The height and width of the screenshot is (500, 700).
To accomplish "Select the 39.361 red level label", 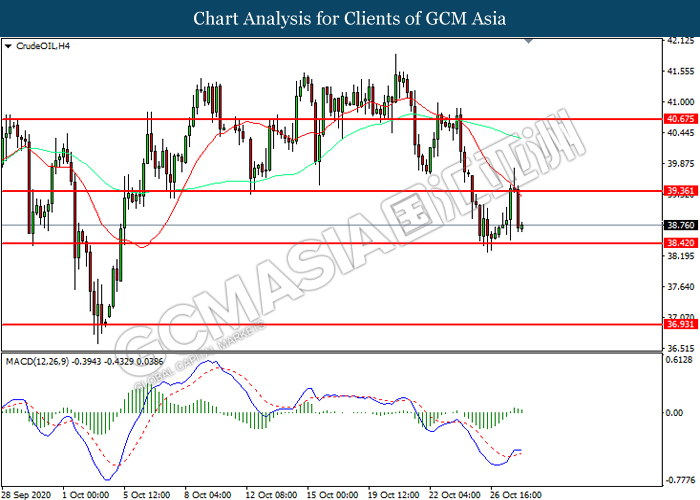I will pyautogui.click(x=680, y=191).
